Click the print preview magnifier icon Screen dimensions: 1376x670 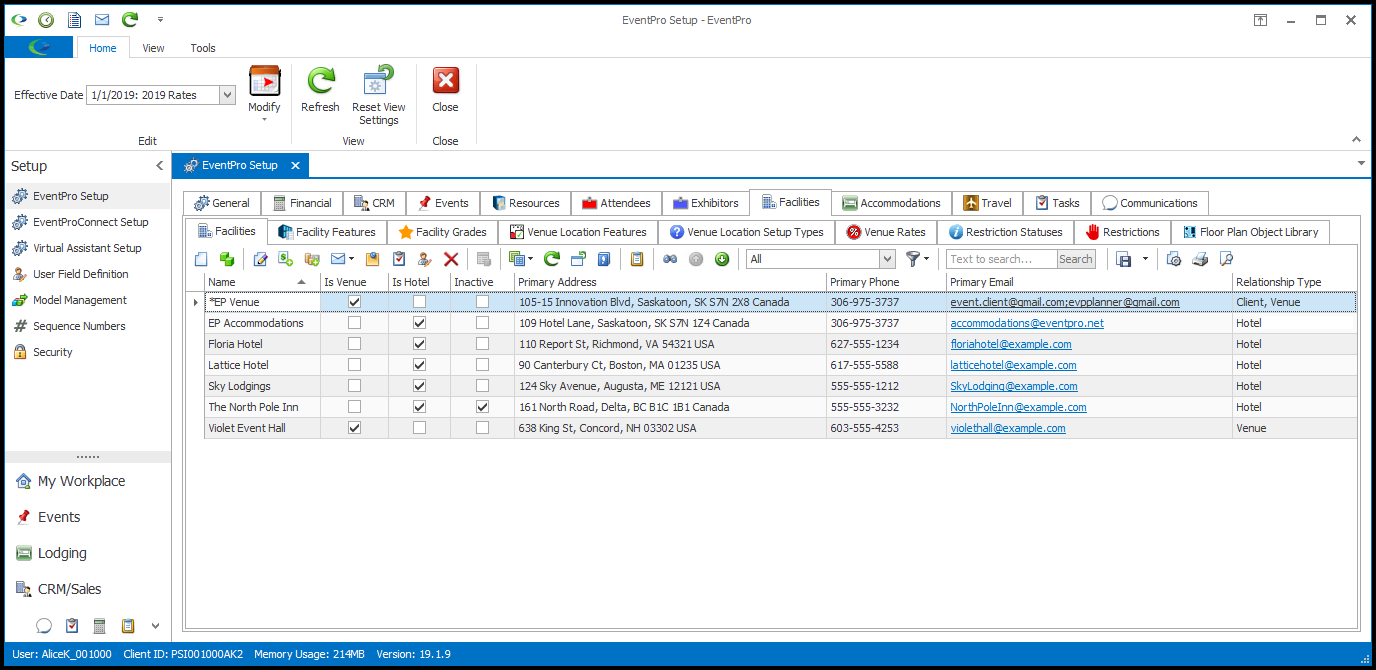(1227, 259)
